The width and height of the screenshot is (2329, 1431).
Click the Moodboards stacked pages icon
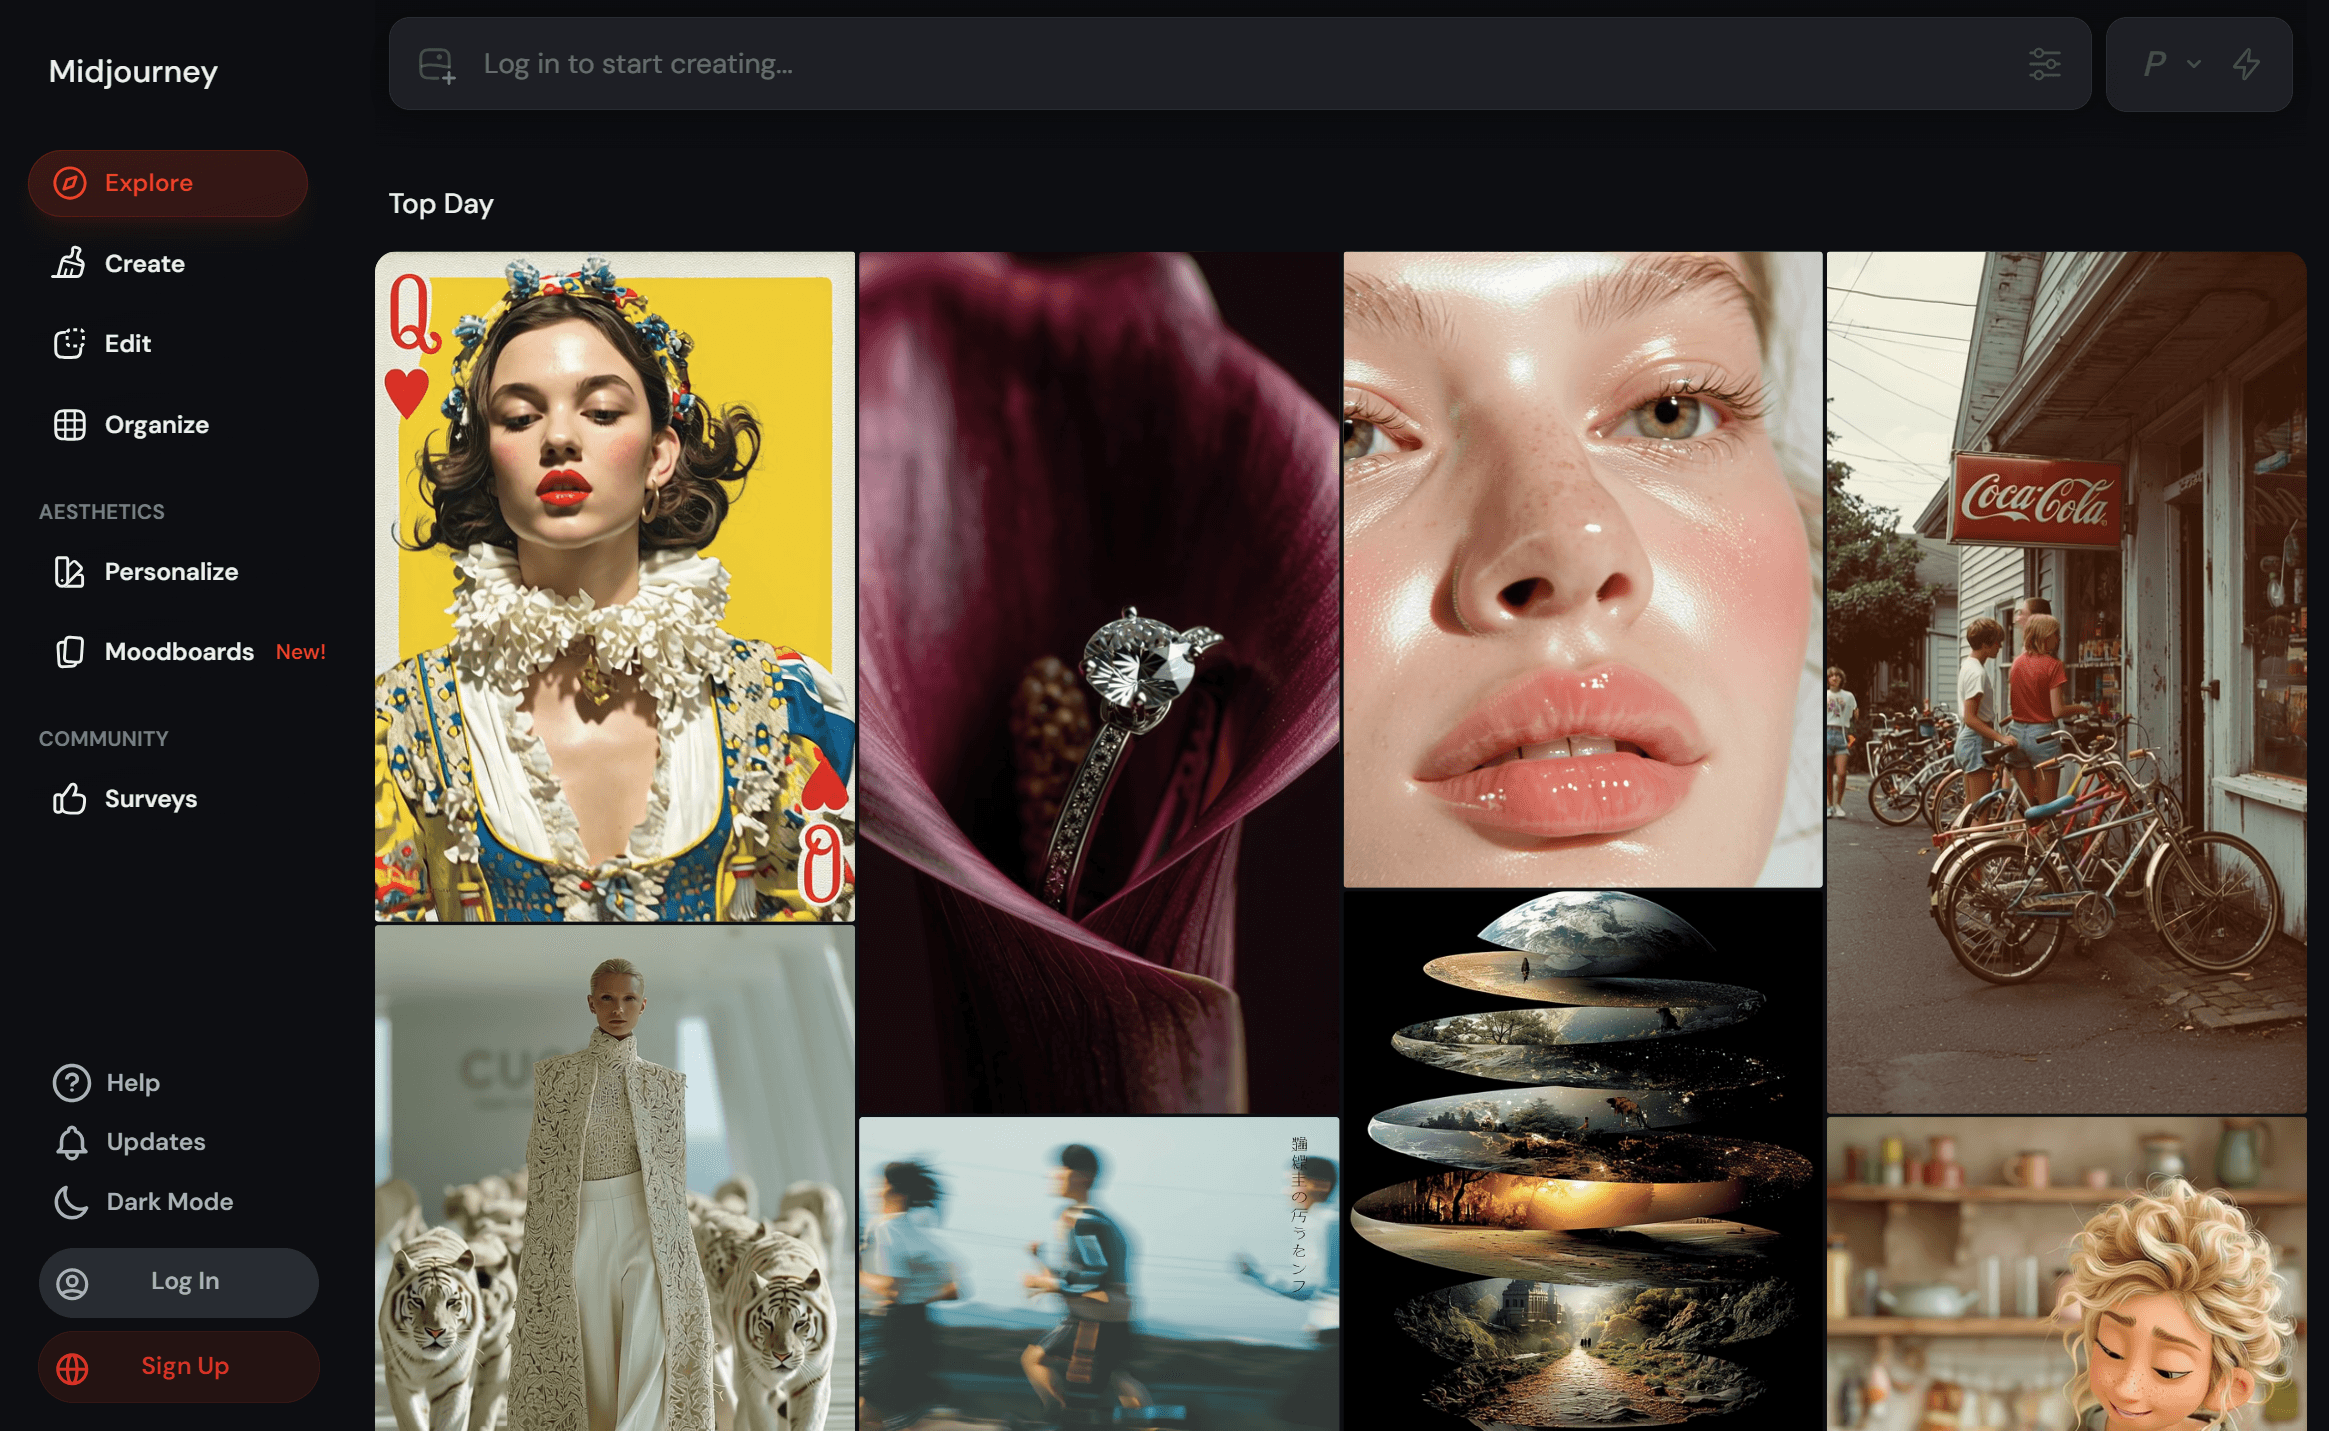(x=69, y=652)
